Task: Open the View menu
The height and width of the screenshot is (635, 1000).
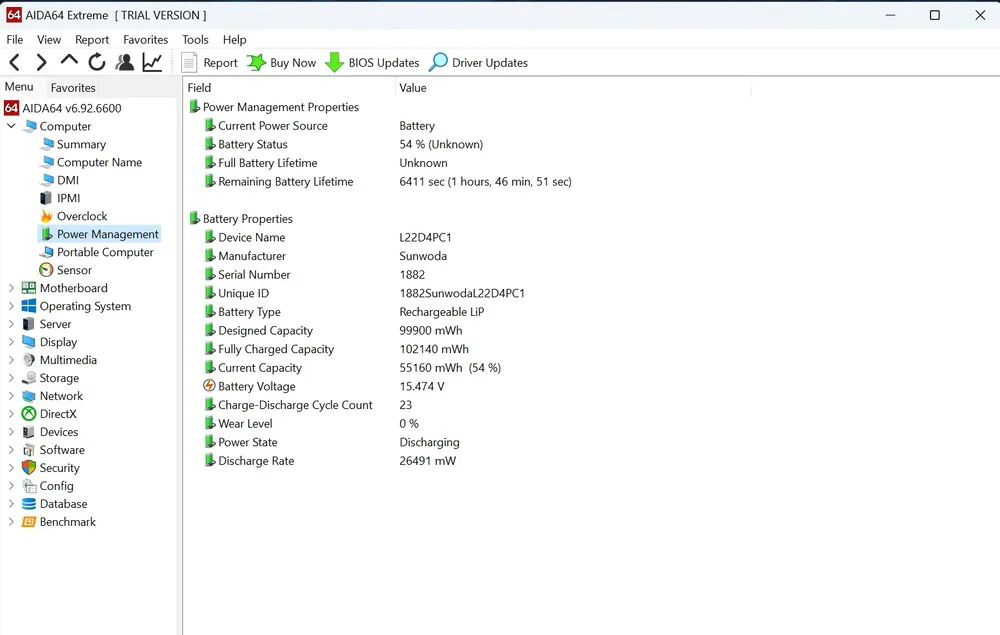Action: click(x=49, y=40)
